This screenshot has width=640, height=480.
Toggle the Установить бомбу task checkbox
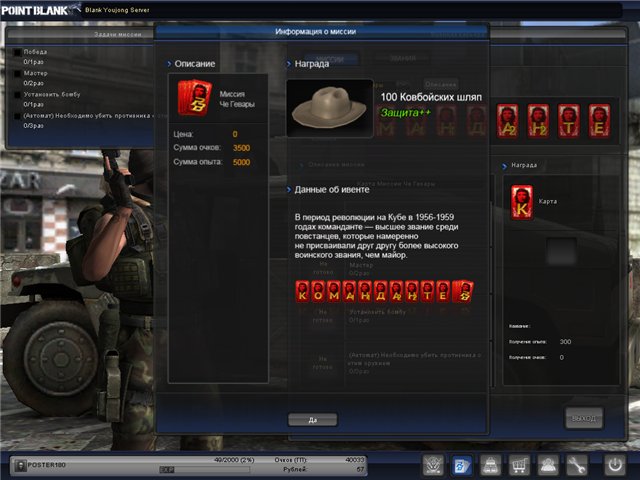tap(18, 95)
